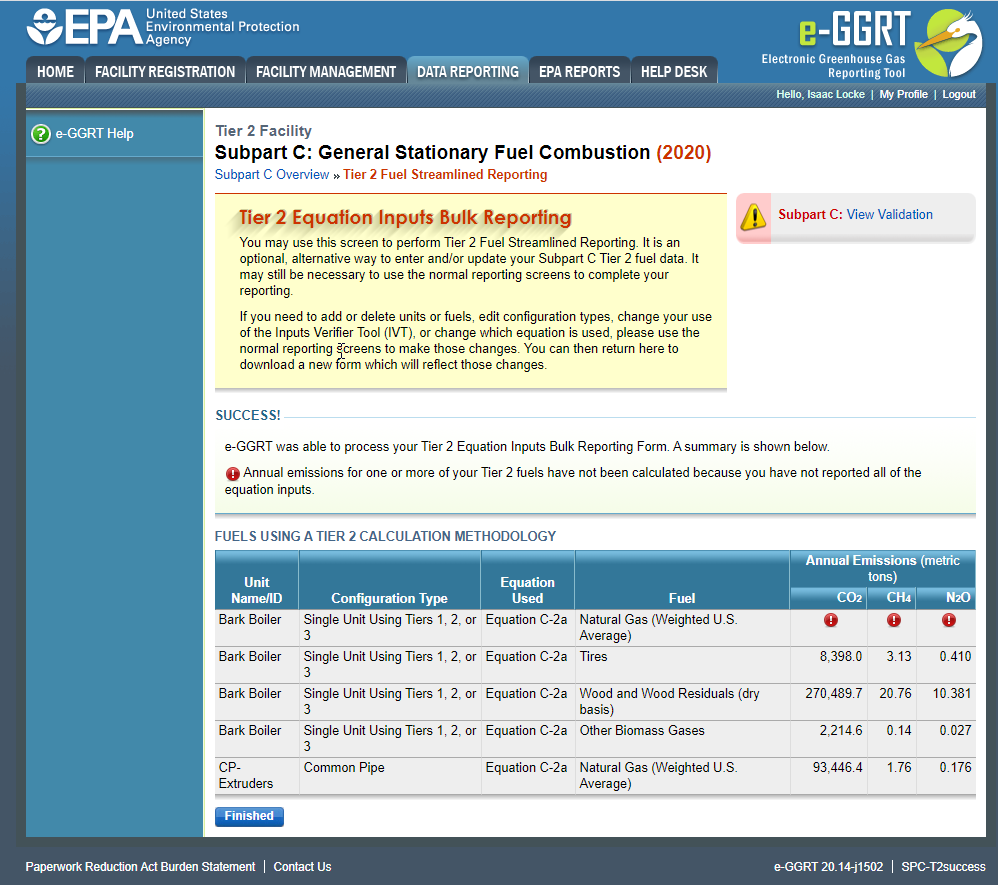998x885 pixels.
Task: Click the e-GGRT bird logo
Action: (949, 43)
